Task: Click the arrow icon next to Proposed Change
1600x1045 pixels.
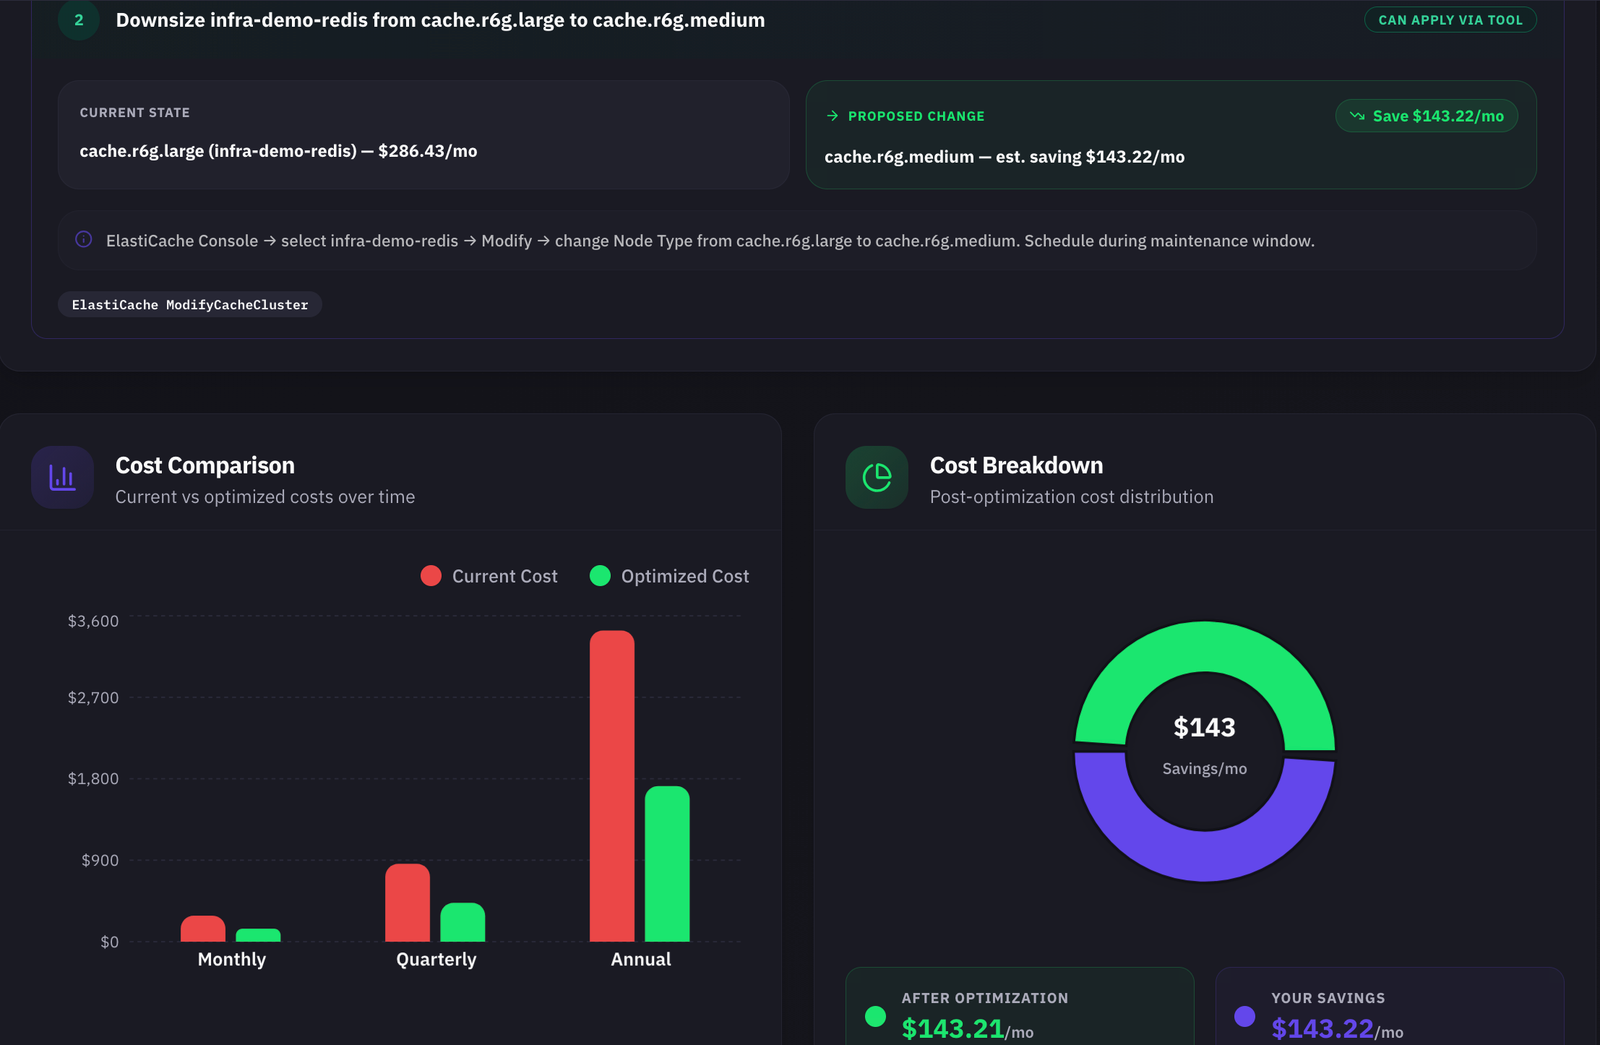Action: pos(832,116)
